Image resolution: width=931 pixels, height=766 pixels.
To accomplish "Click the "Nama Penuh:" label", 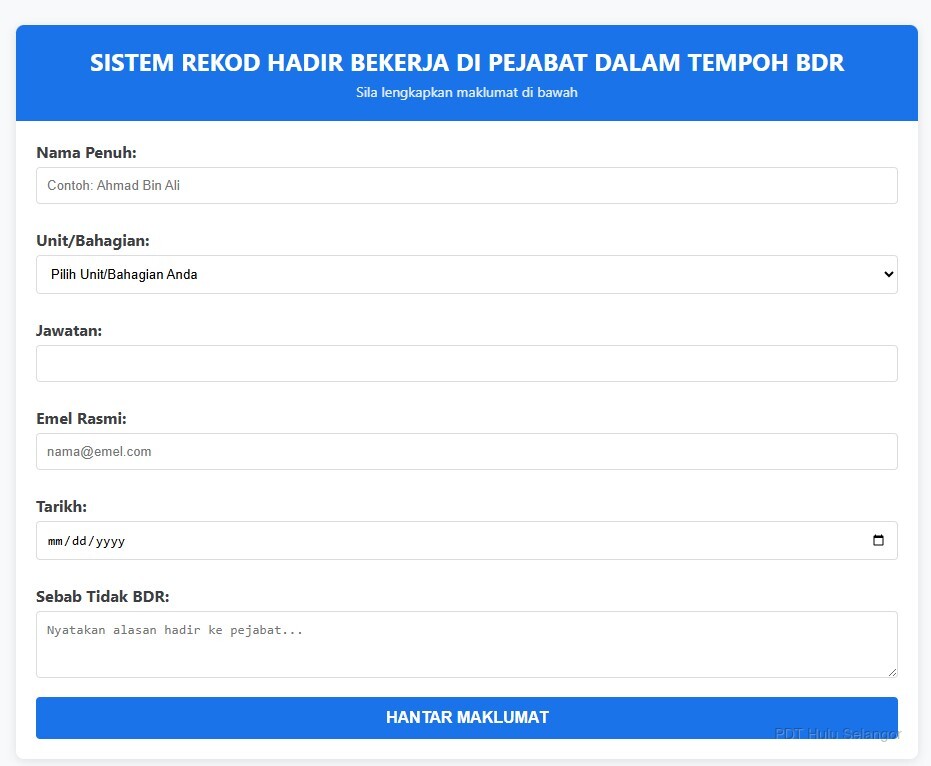I will pos(86,153).
